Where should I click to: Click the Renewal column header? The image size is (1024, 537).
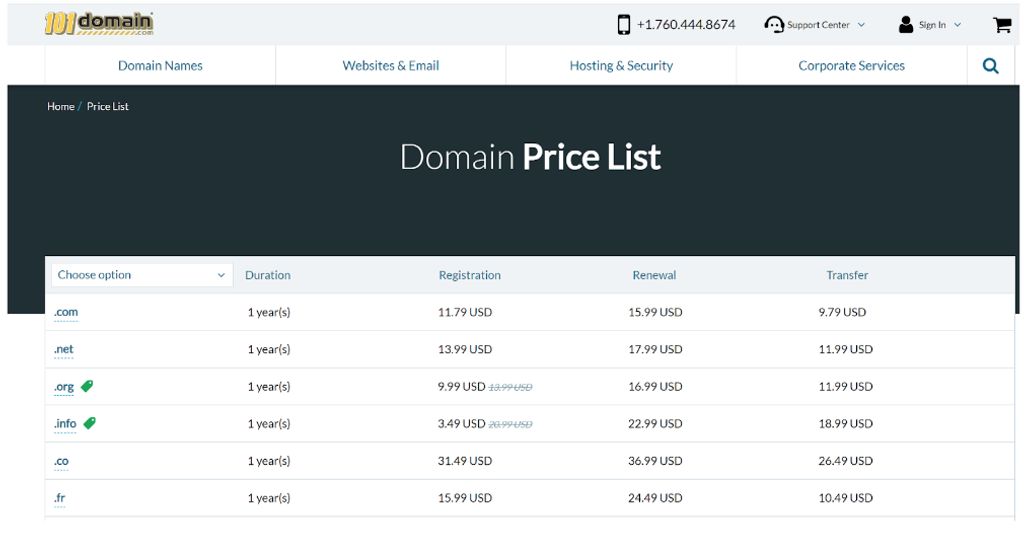654,275
